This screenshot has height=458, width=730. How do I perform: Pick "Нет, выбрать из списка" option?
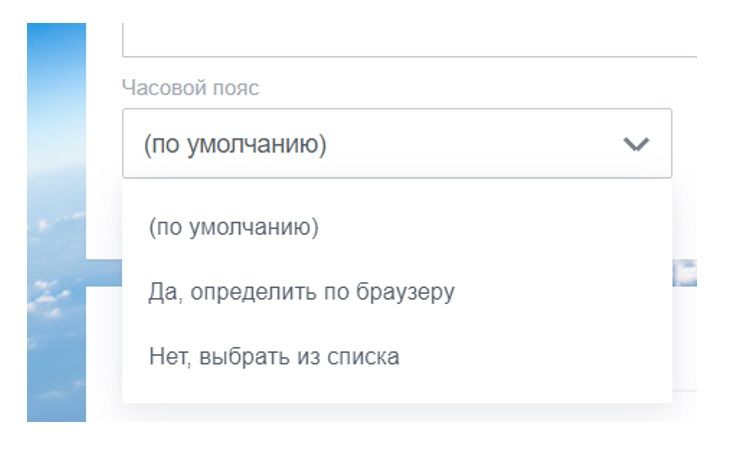tap(273, 356)
